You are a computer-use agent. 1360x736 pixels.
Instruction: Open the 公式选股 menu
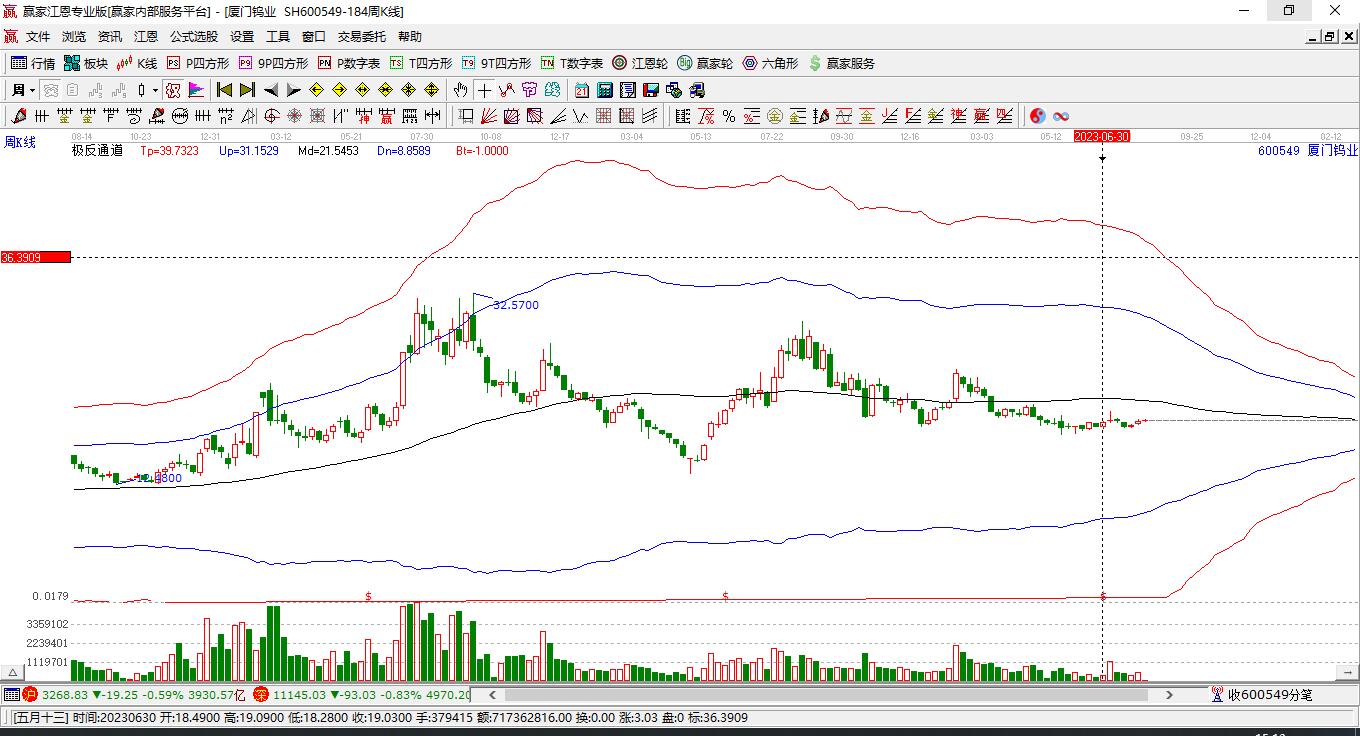pyautogui.click(x=194, y=37)
